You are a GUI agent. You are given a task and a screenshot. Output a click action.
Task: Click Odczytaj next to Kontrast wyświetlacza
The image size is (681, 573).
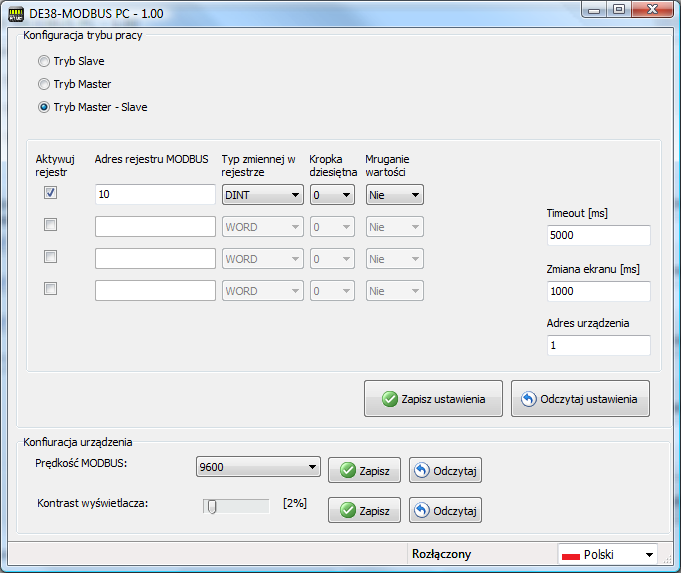point(445,510)
